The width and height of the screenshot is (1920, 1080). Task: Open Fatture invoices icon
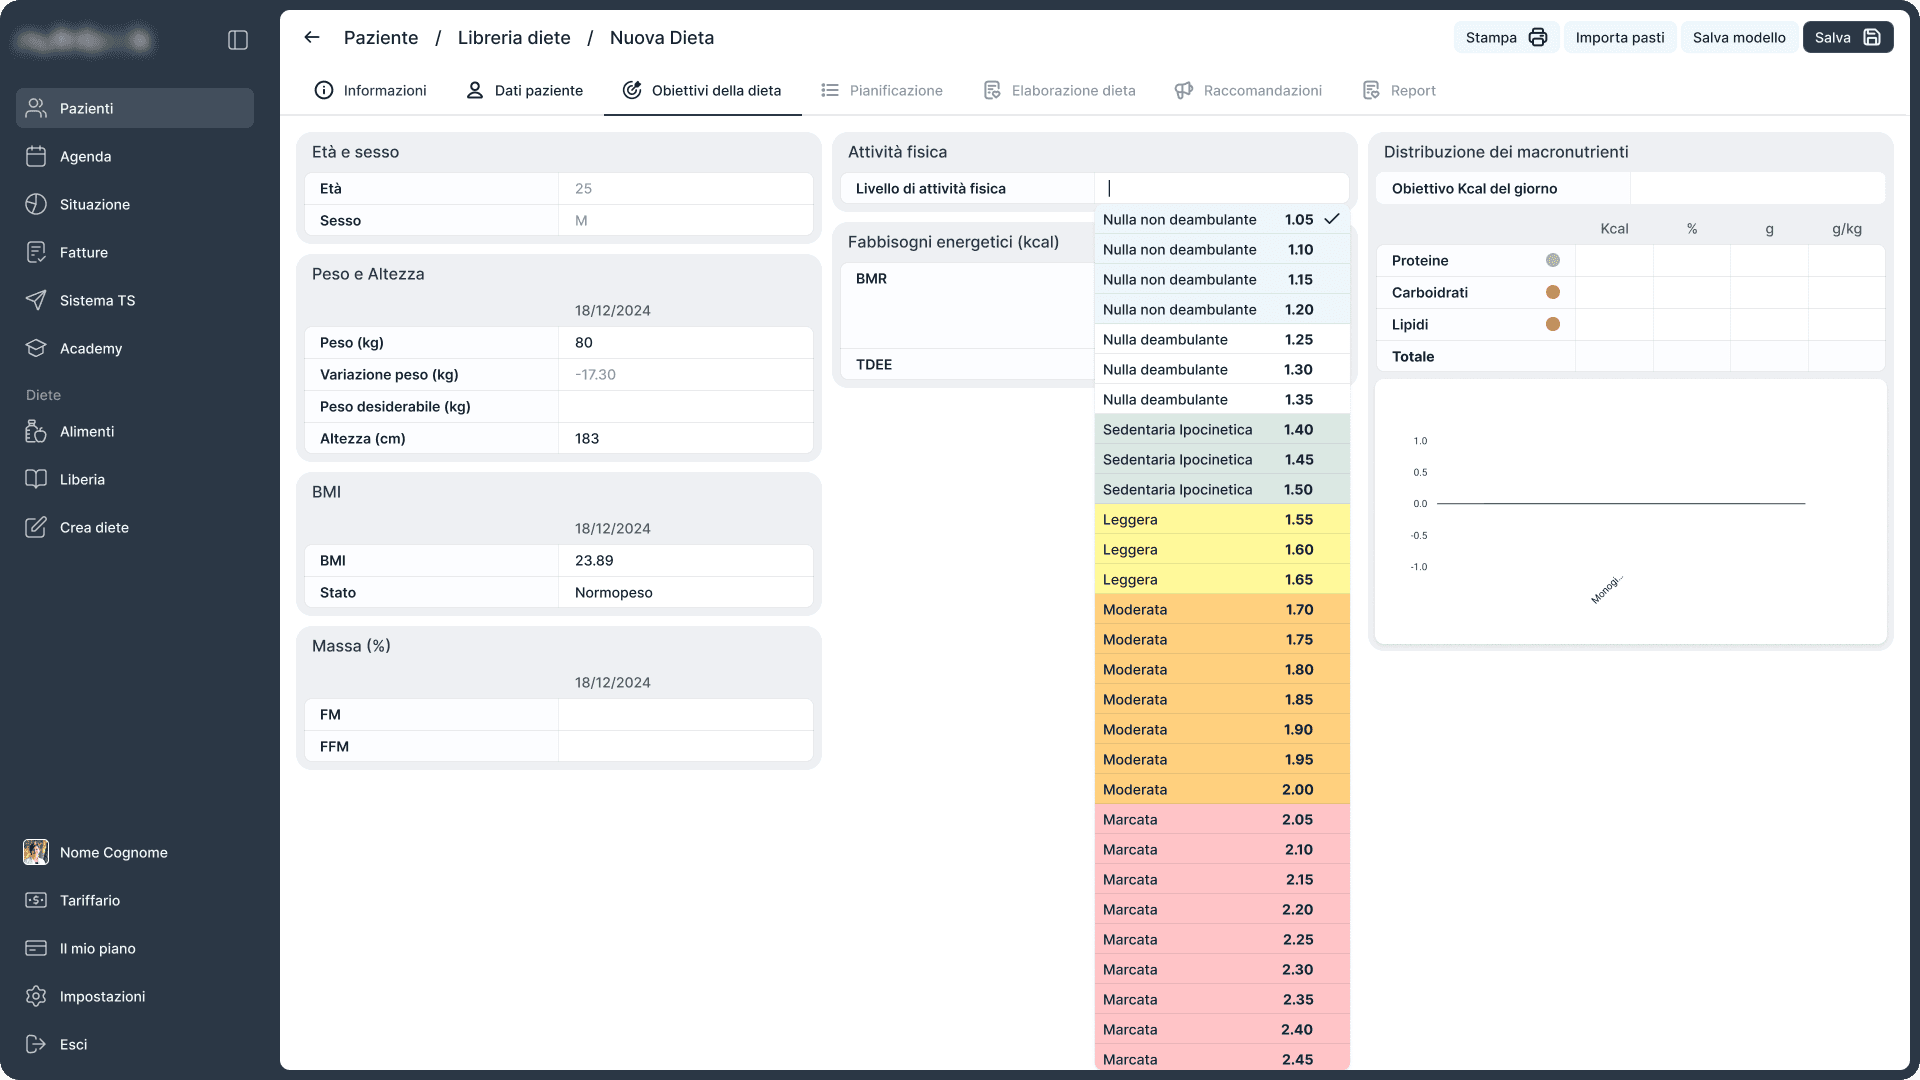click(36, 252)
